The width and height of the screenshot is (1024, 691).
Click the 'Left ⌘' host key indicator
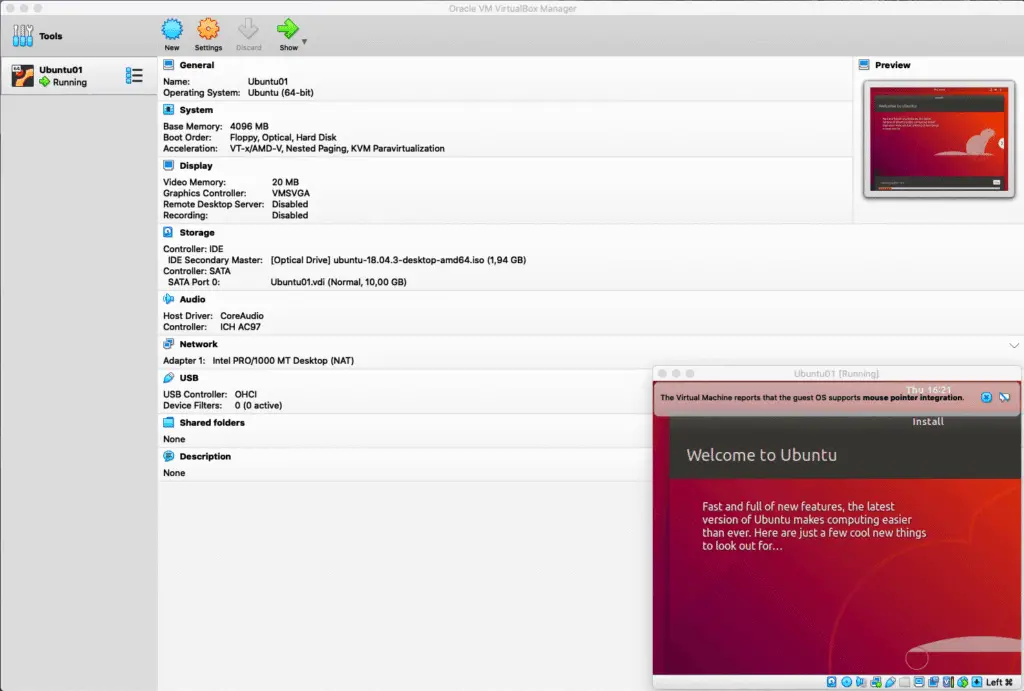click(999, 682)
